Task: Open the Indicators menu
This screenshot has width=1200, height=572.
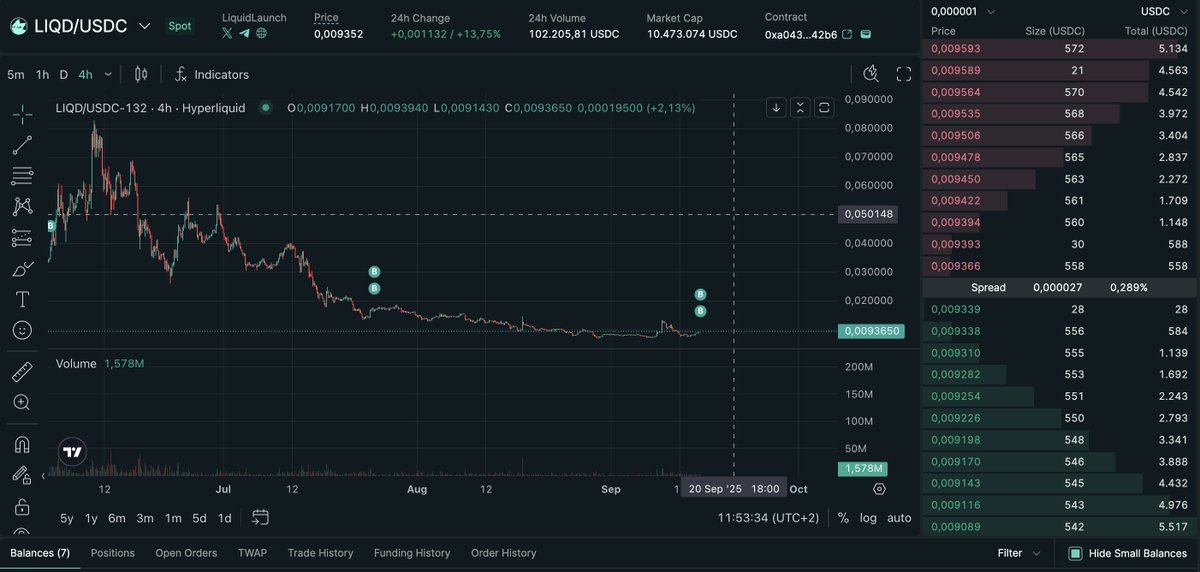Action: coord(211,74)
